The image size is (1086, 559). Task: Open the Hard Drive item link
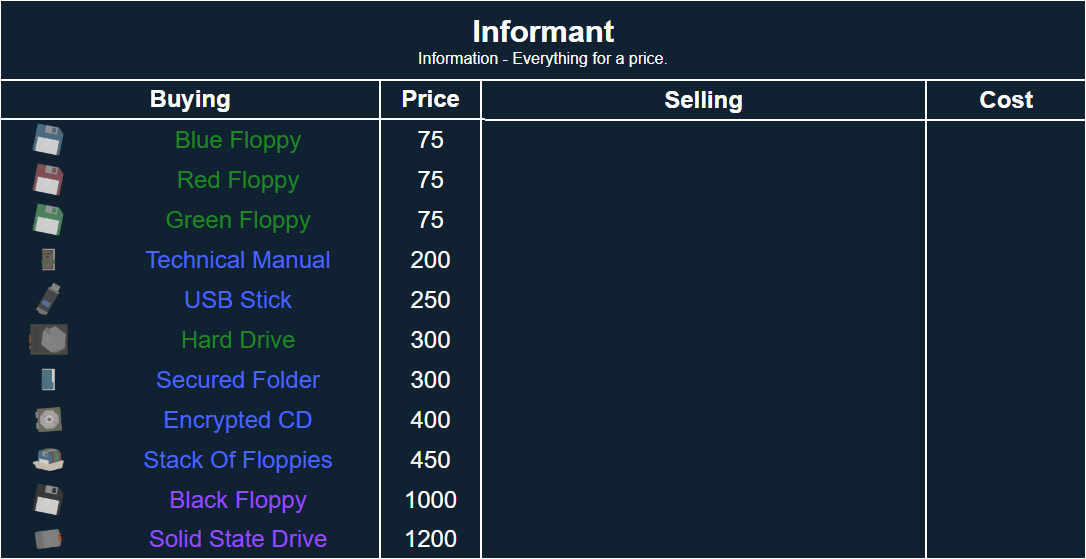tap(238, 340)
